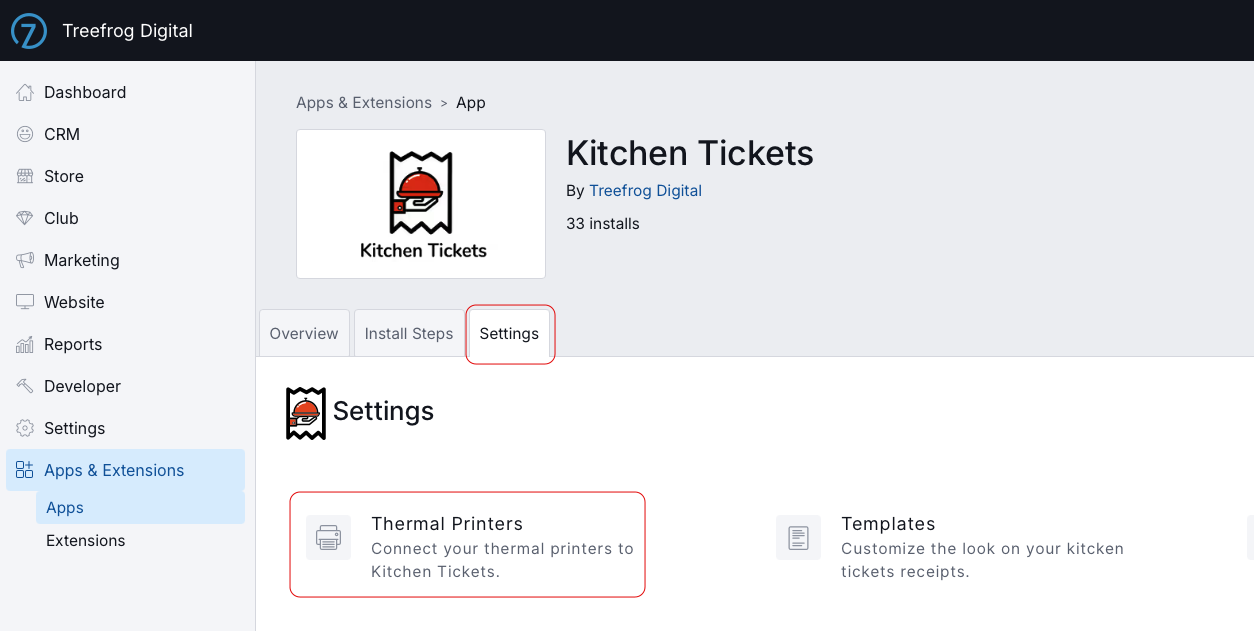Select Extensions under Apps & Extensions

[86, 541]
